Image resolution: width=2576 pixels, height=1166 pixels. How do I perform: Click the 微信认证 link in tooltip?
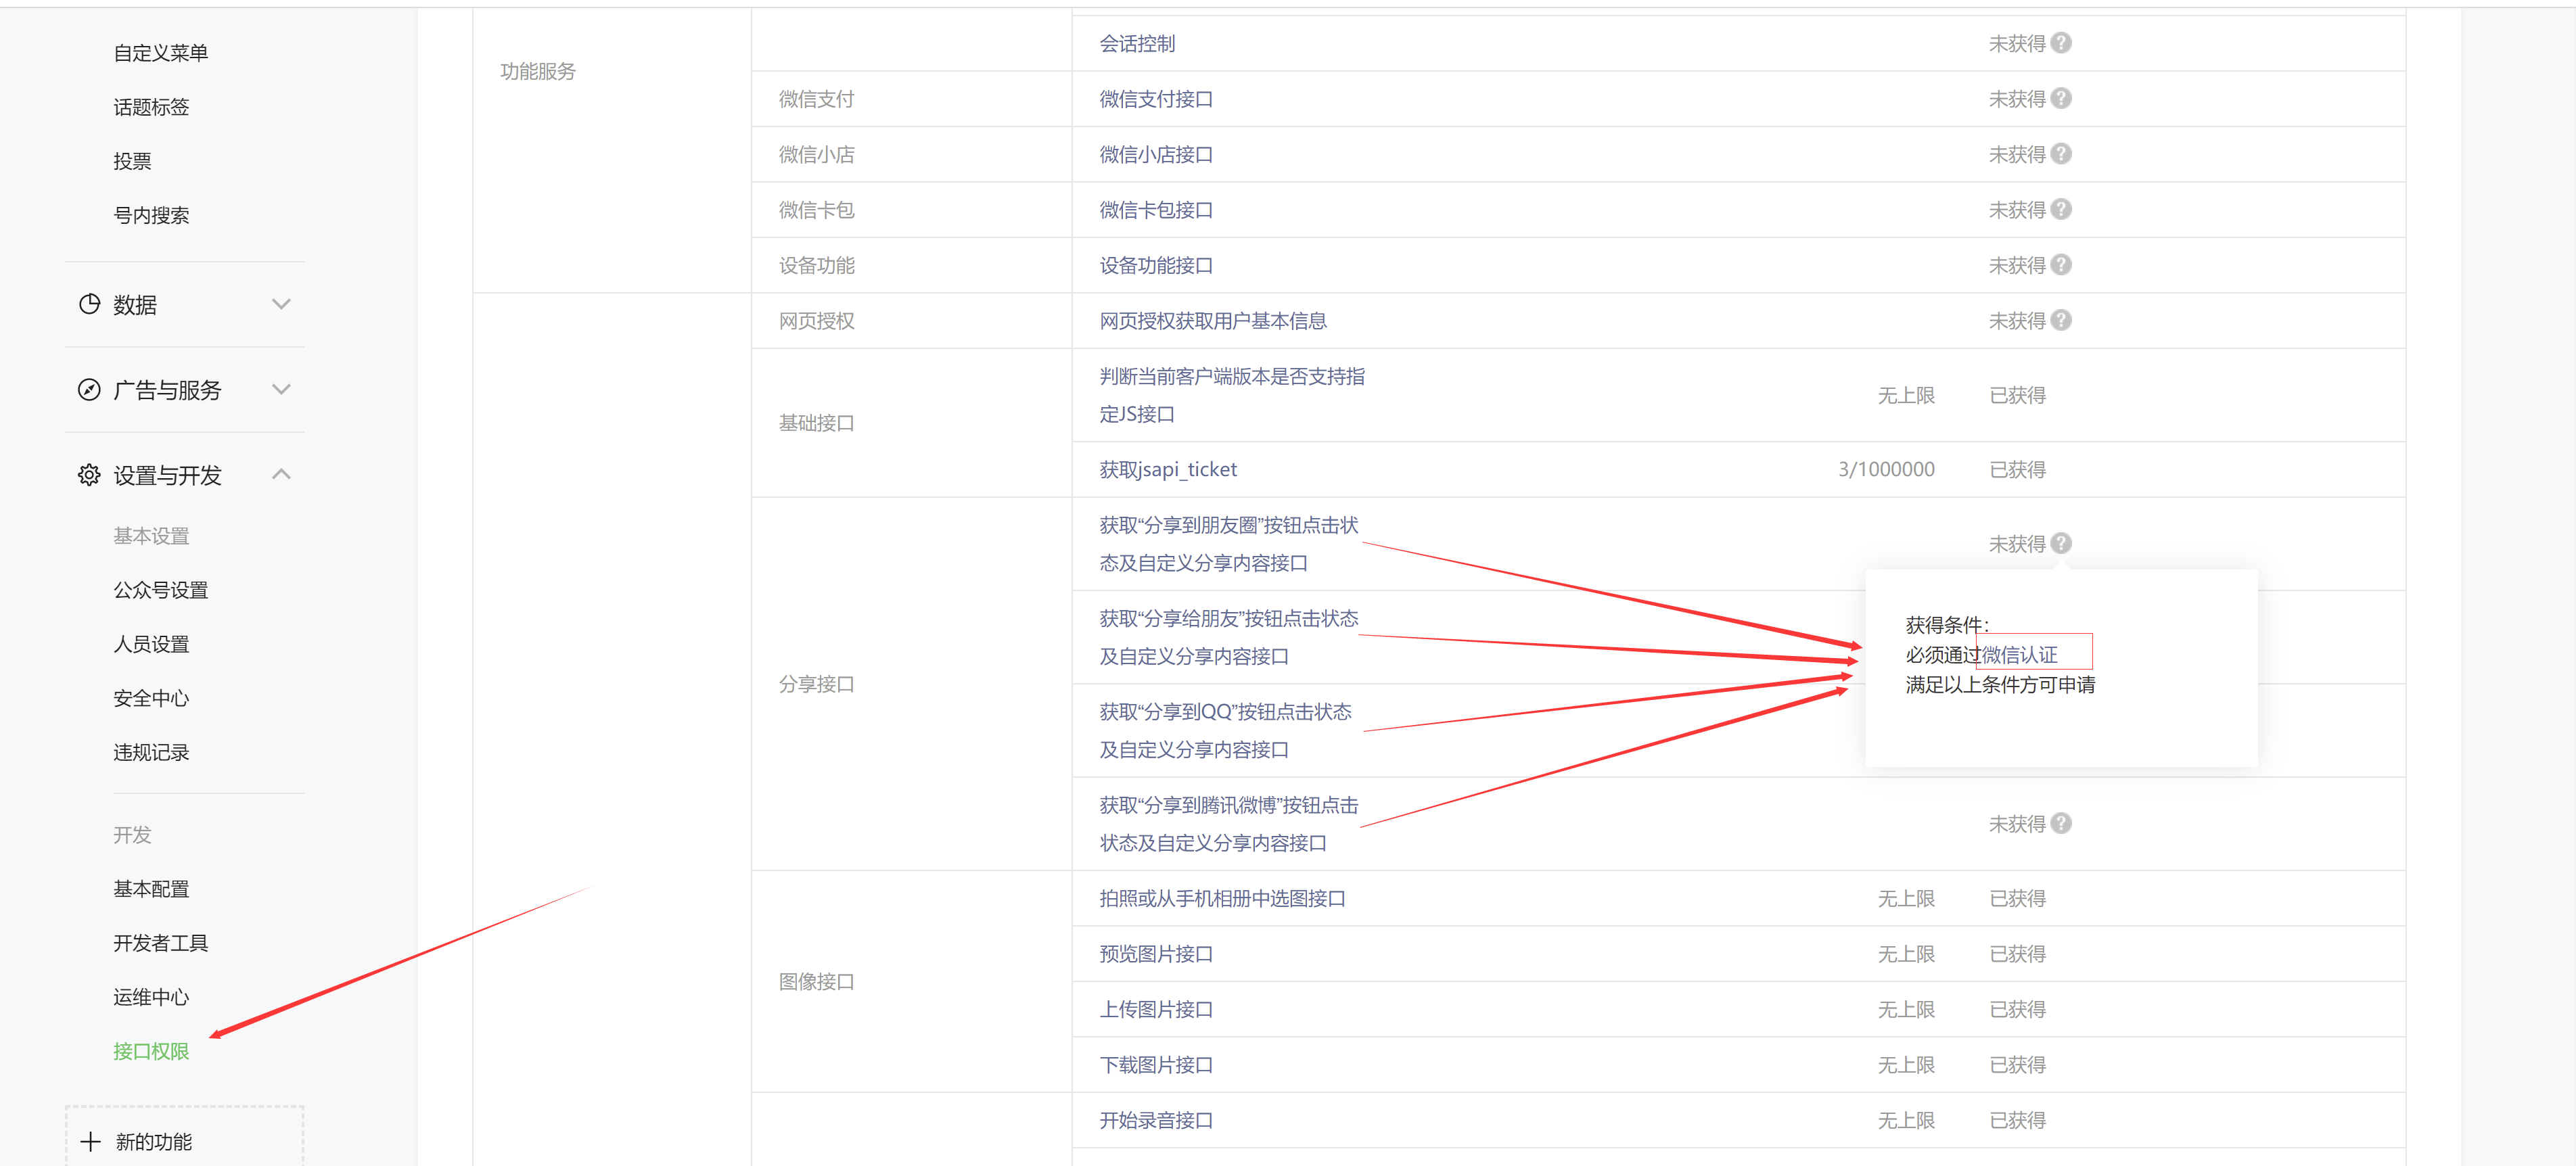tap(2019, 655)
